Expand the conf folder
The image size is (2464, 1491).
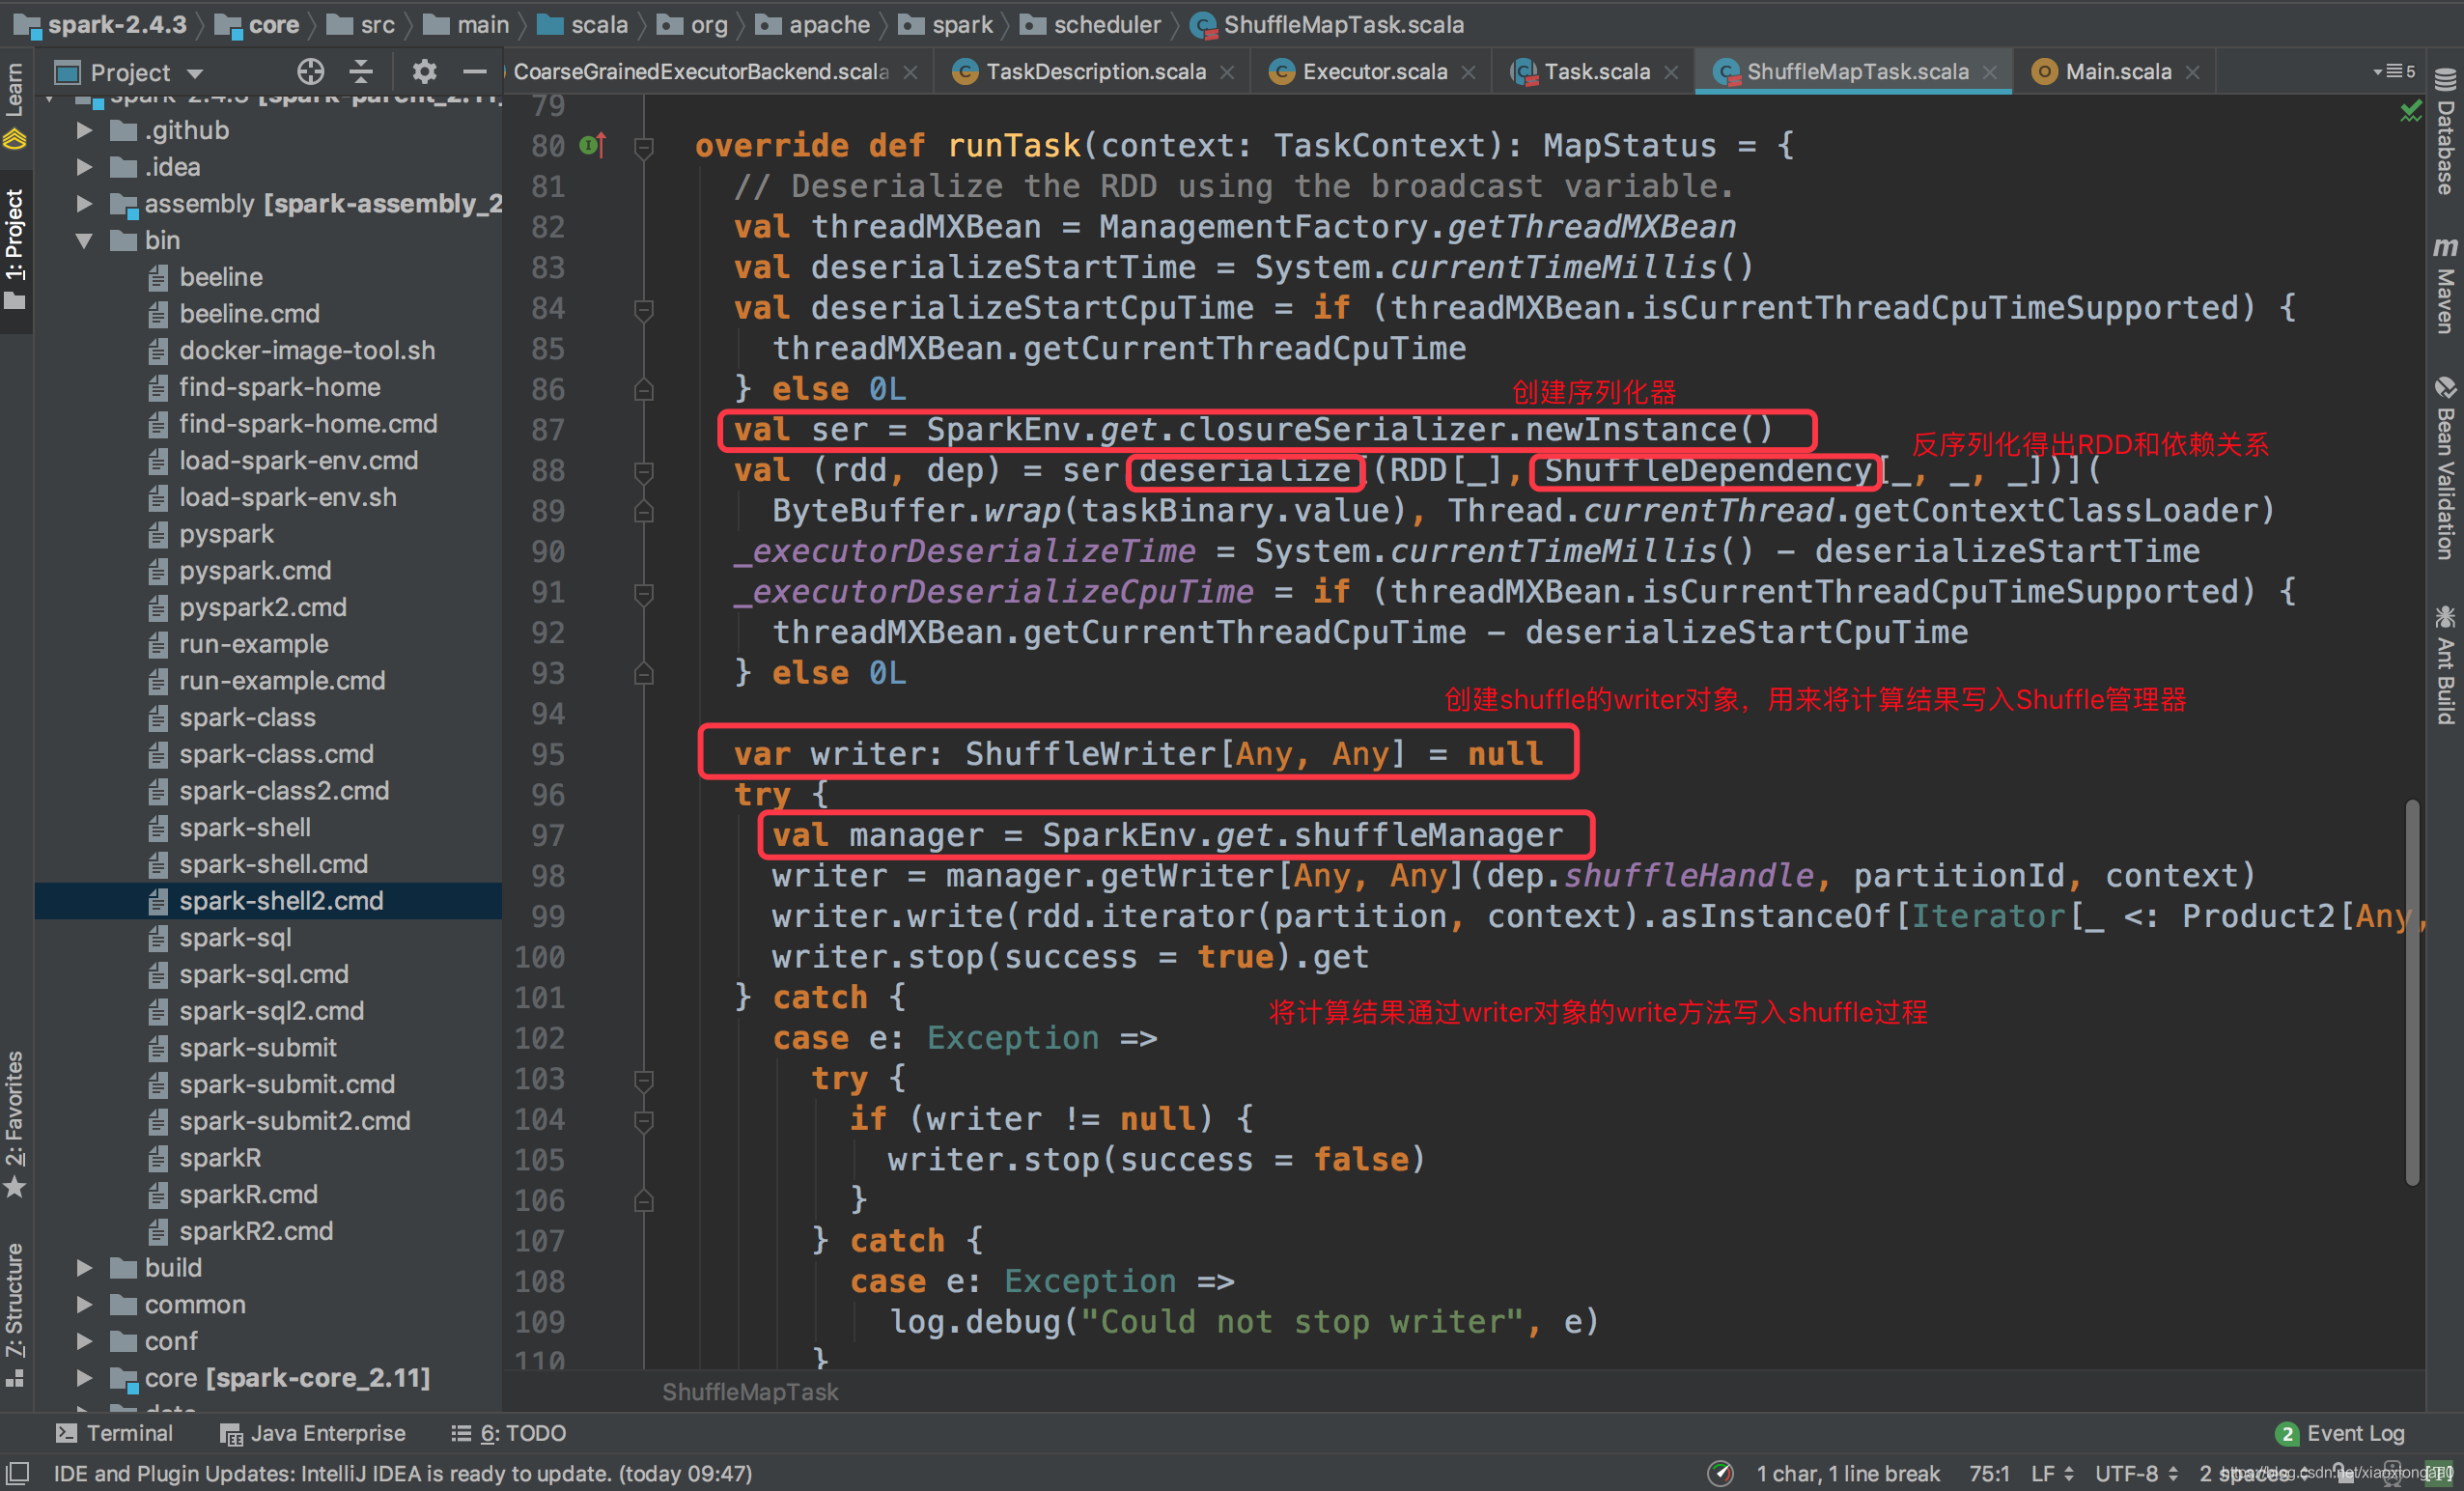[x=84, y=1341]
